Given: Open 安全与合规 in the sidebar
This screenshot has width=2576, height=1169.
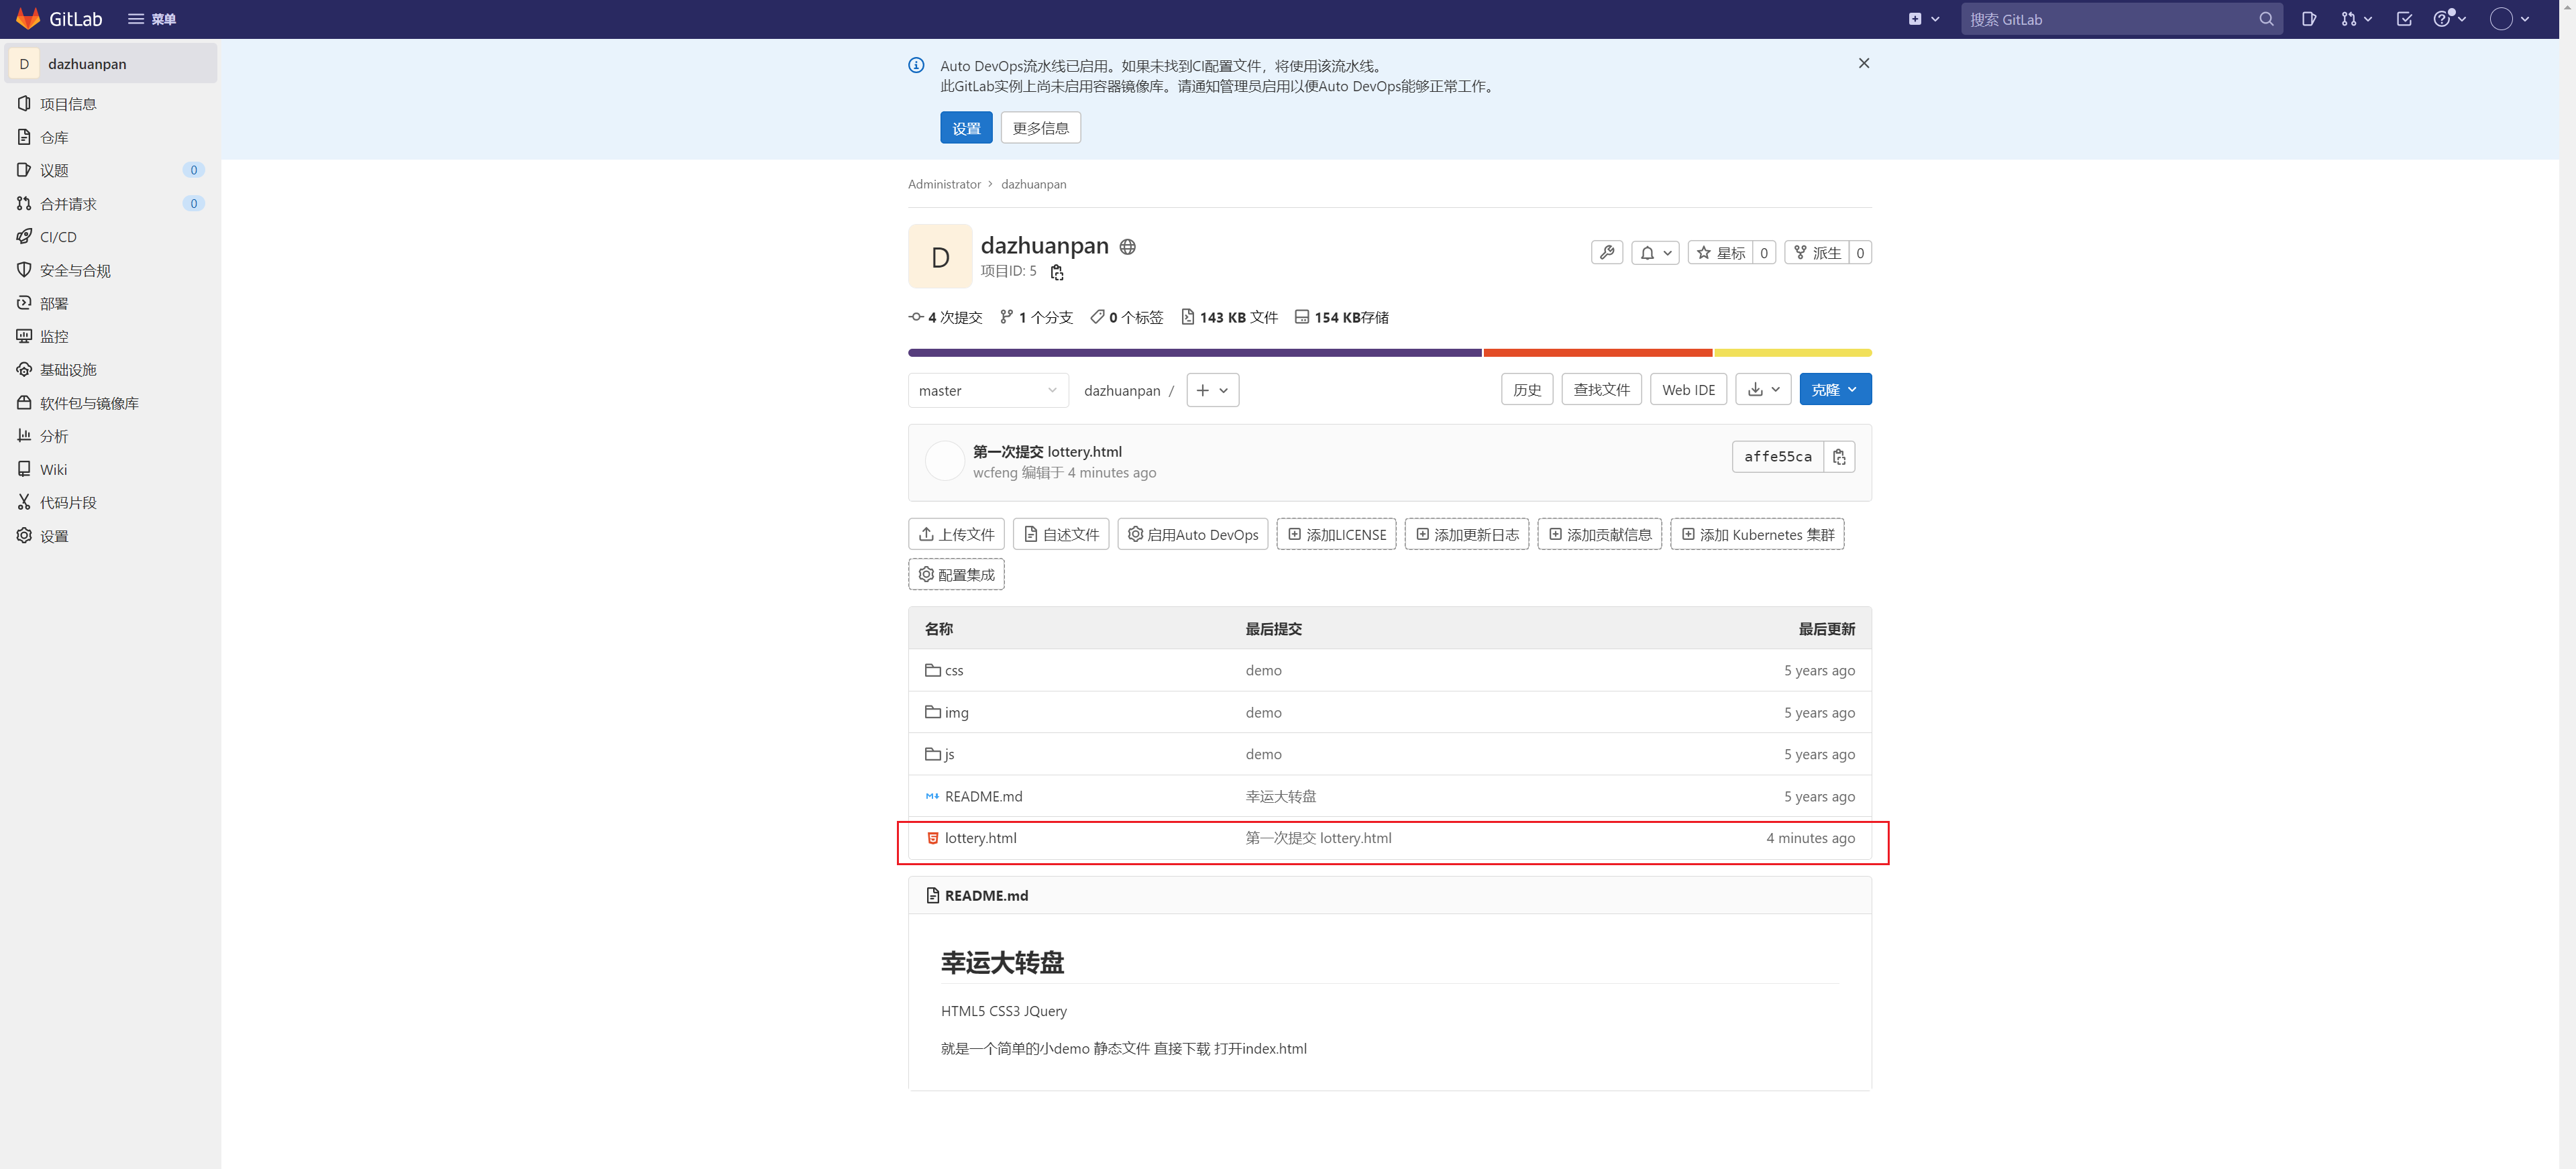Looking at the screenshot, I should tap(110, 270).
